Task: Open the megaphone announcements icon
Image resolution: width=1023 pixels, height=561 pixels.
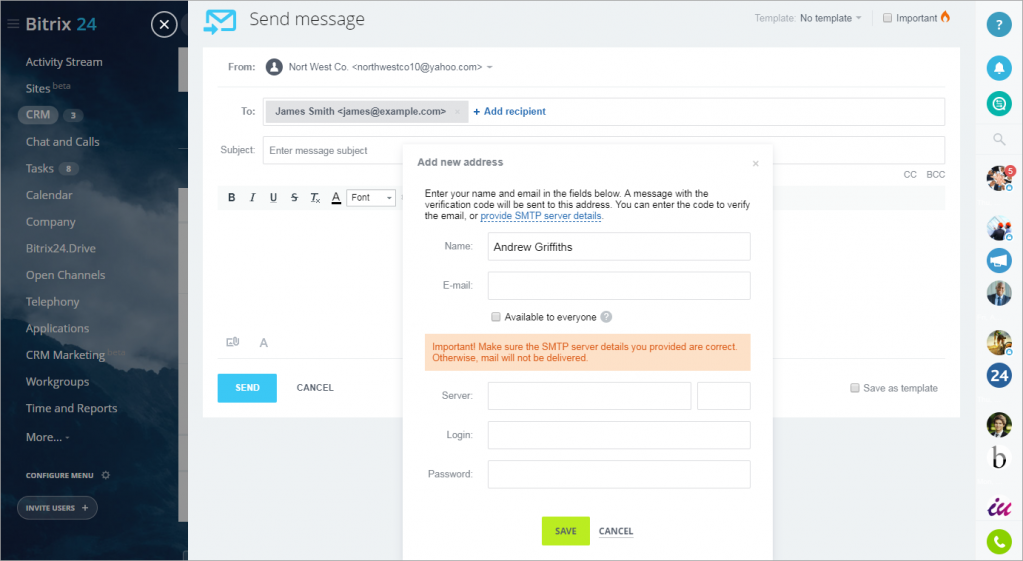Action: click(999, 261)
